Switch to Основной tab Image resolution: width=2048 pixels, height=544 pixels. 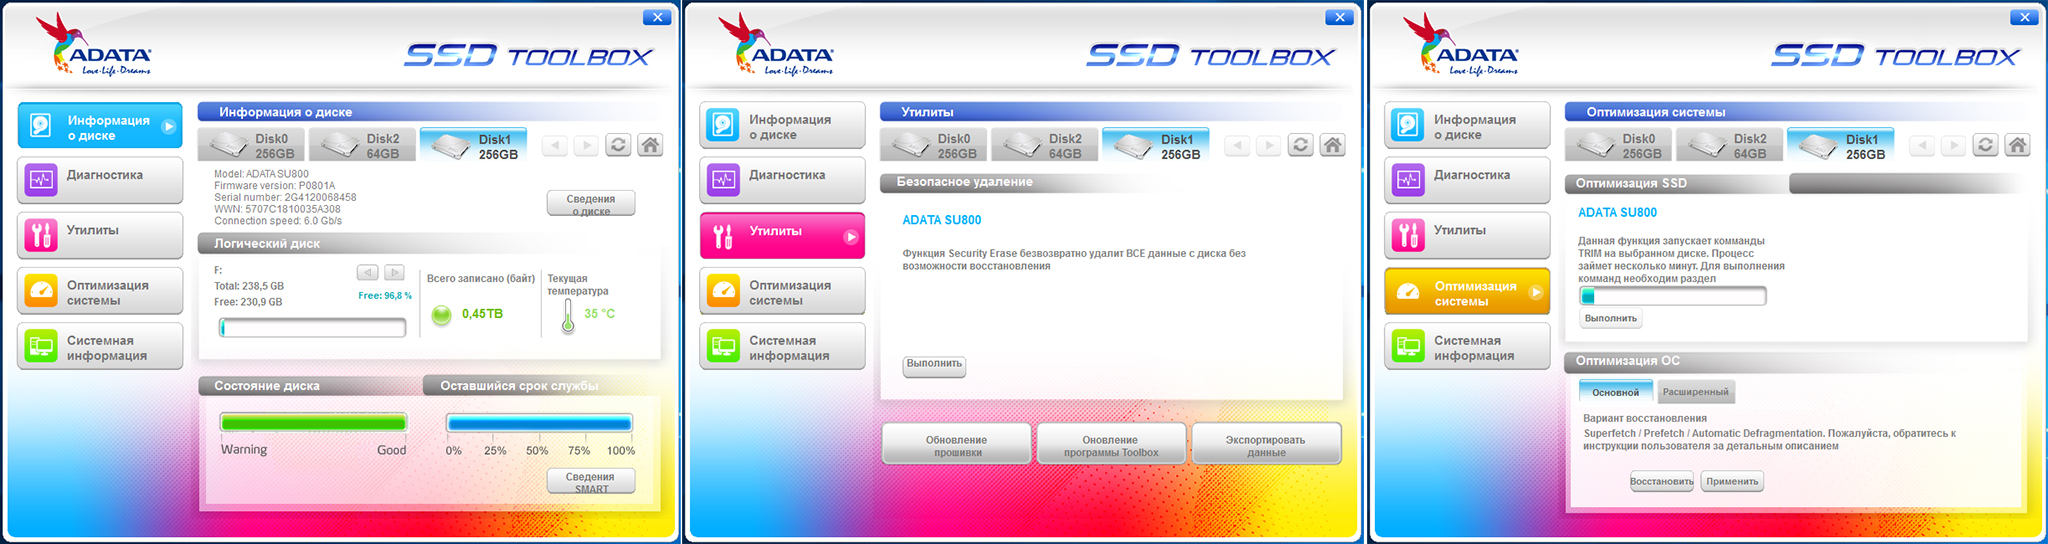[x=1616, y=392]
